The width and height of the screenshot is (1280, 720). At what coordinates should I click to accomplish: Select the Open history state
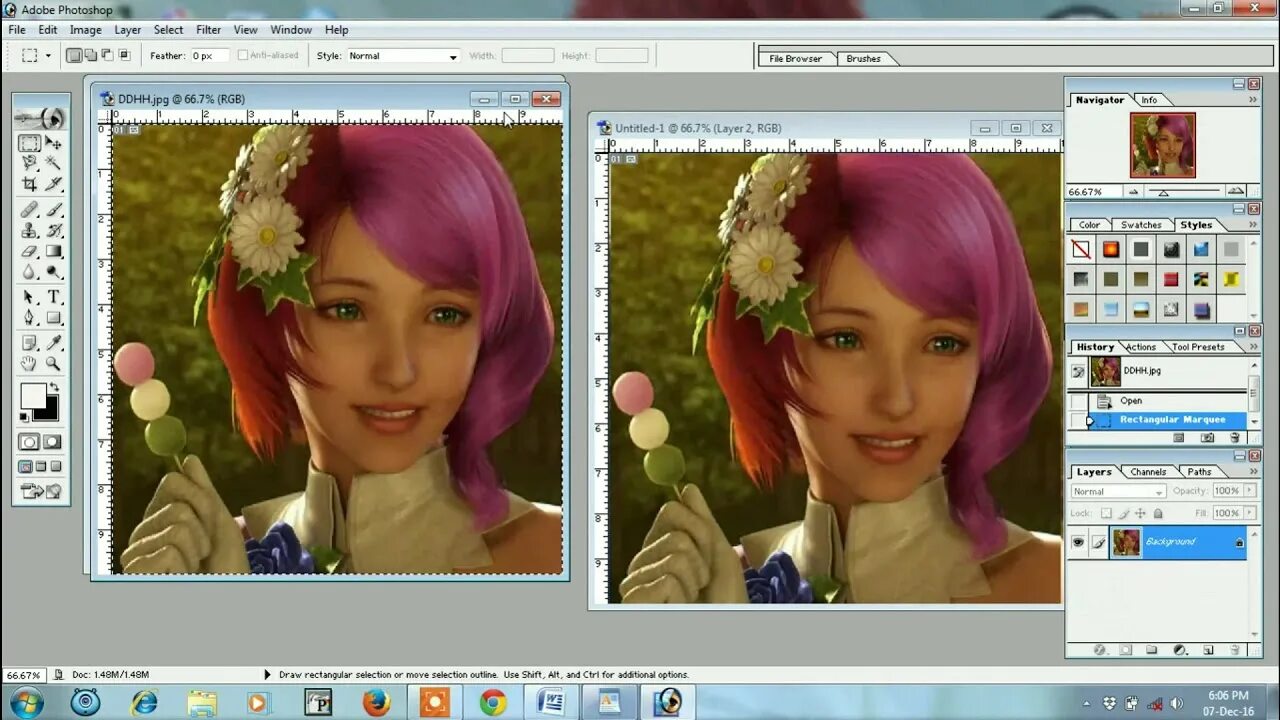(x=1168, y=401)
